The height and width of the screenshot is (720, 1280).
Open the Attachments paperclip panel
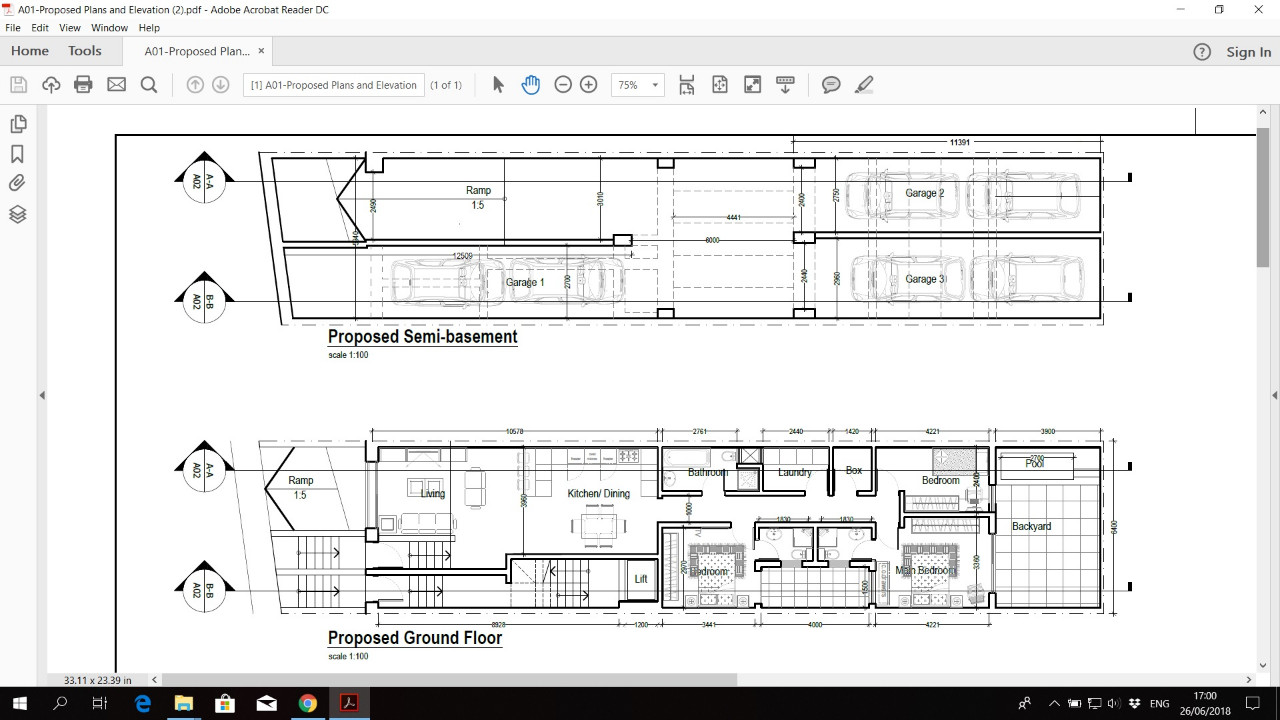tap(17, 183)
